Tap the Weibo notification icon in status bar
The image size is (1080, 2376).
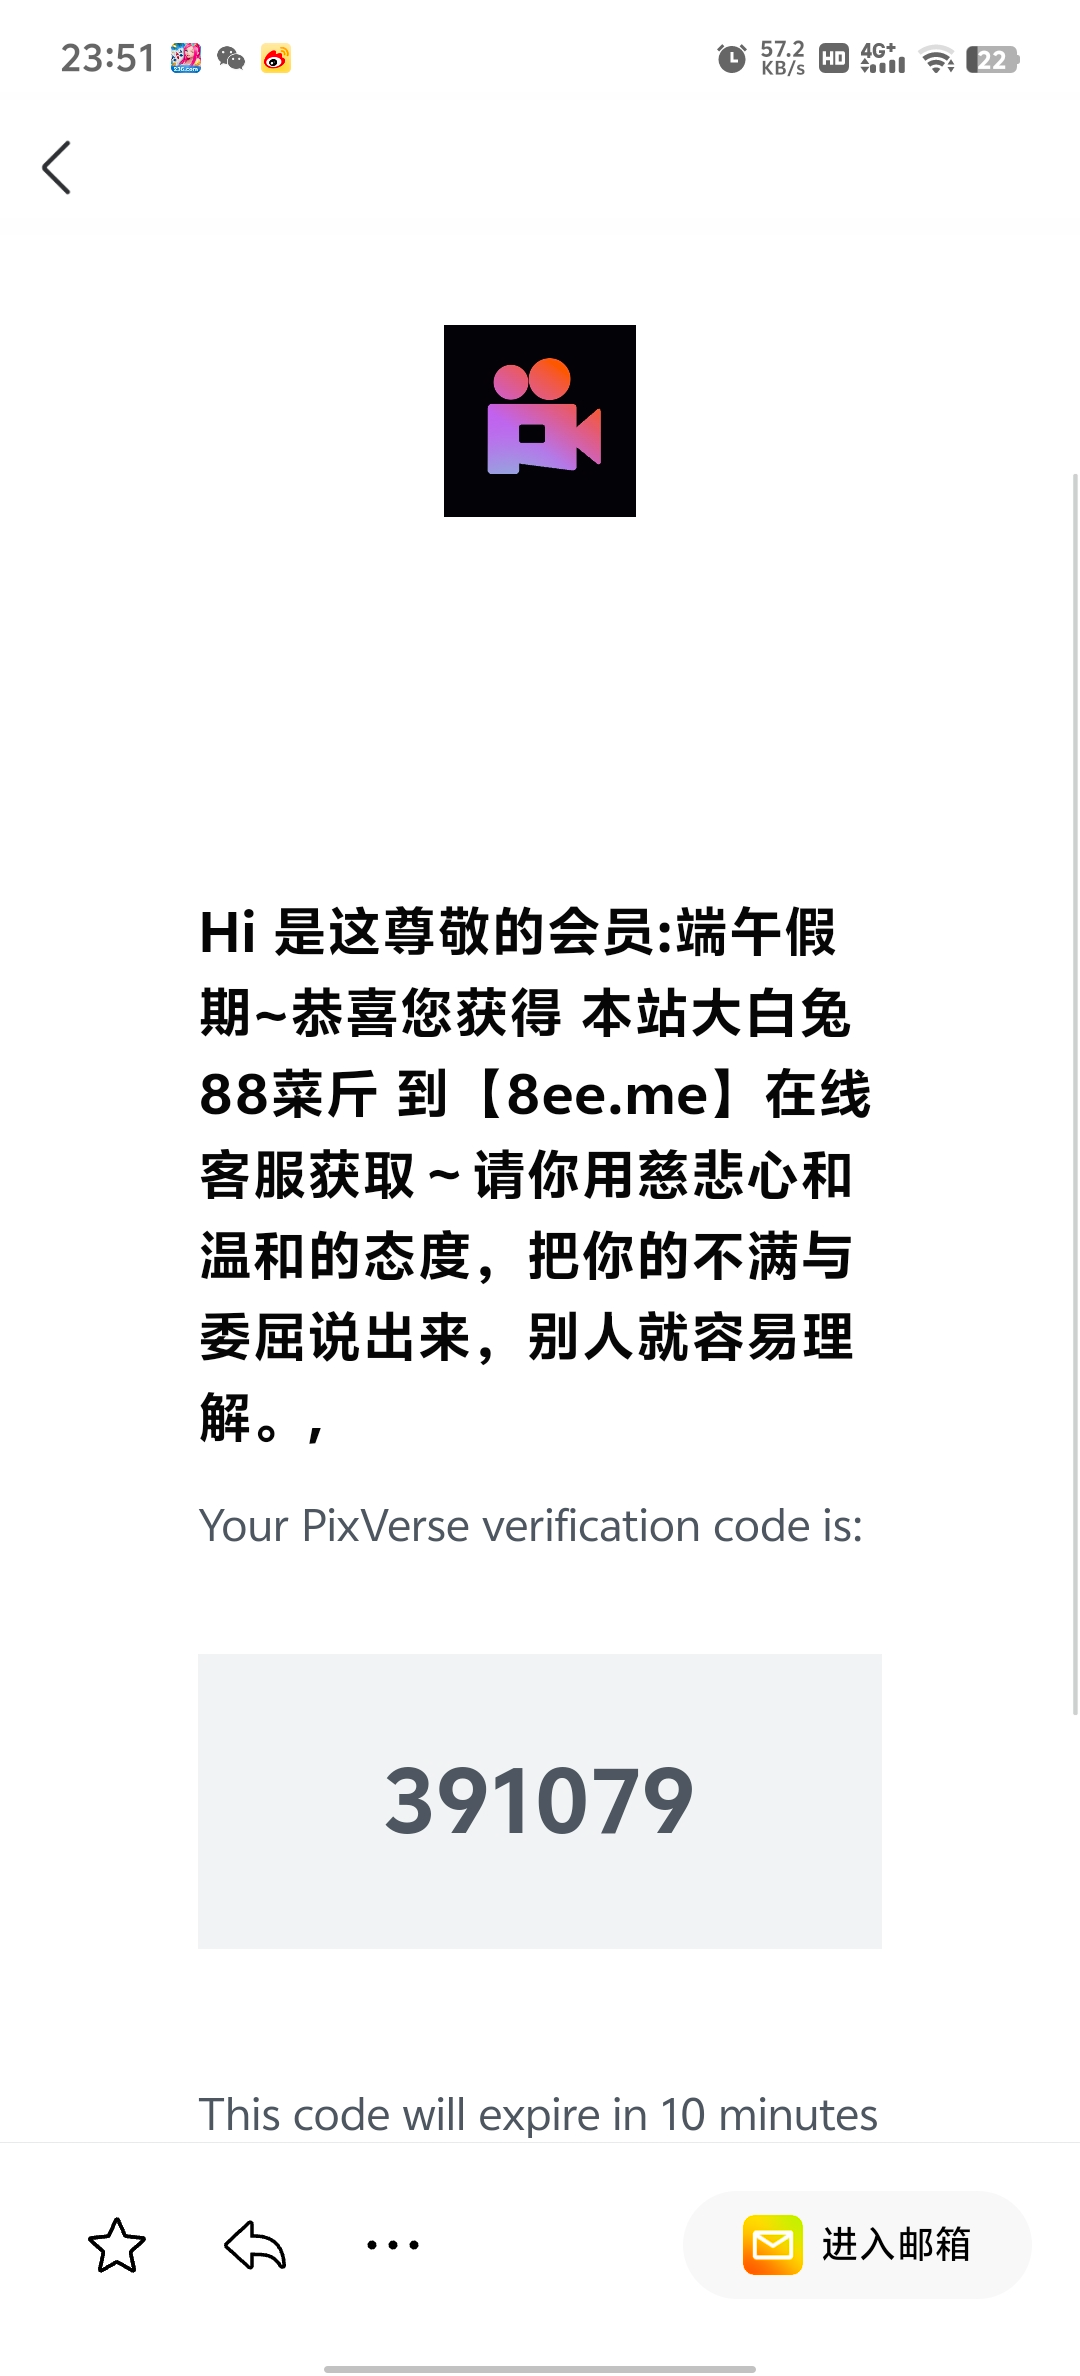click(x=276, y=59)
